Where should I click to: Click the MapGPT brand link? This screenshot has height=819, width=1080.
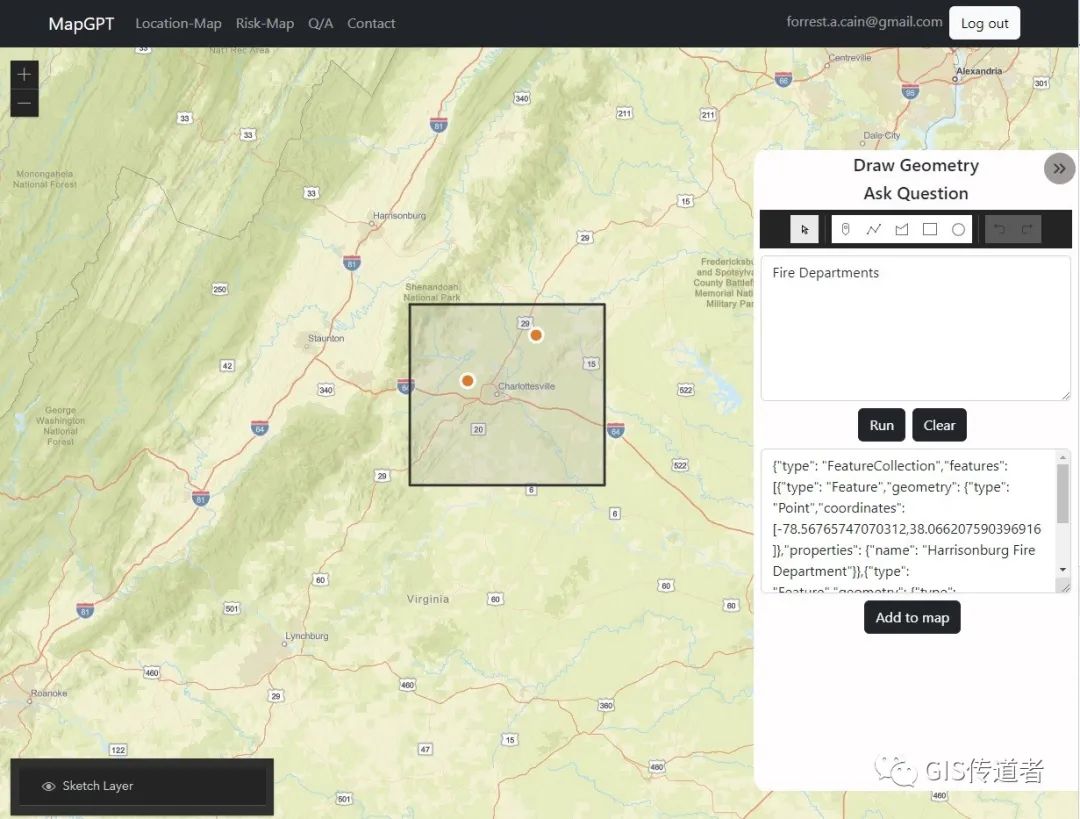click(x=81, y=23)
